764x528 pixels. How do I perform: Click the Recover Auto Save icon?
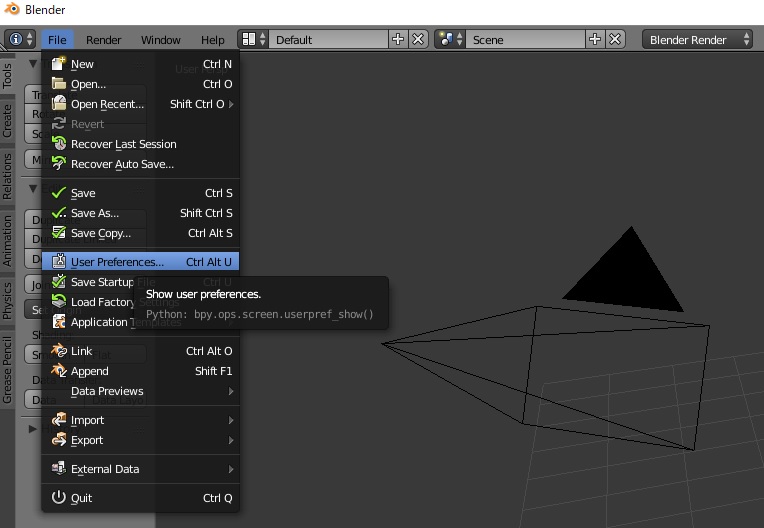point(58,164)
